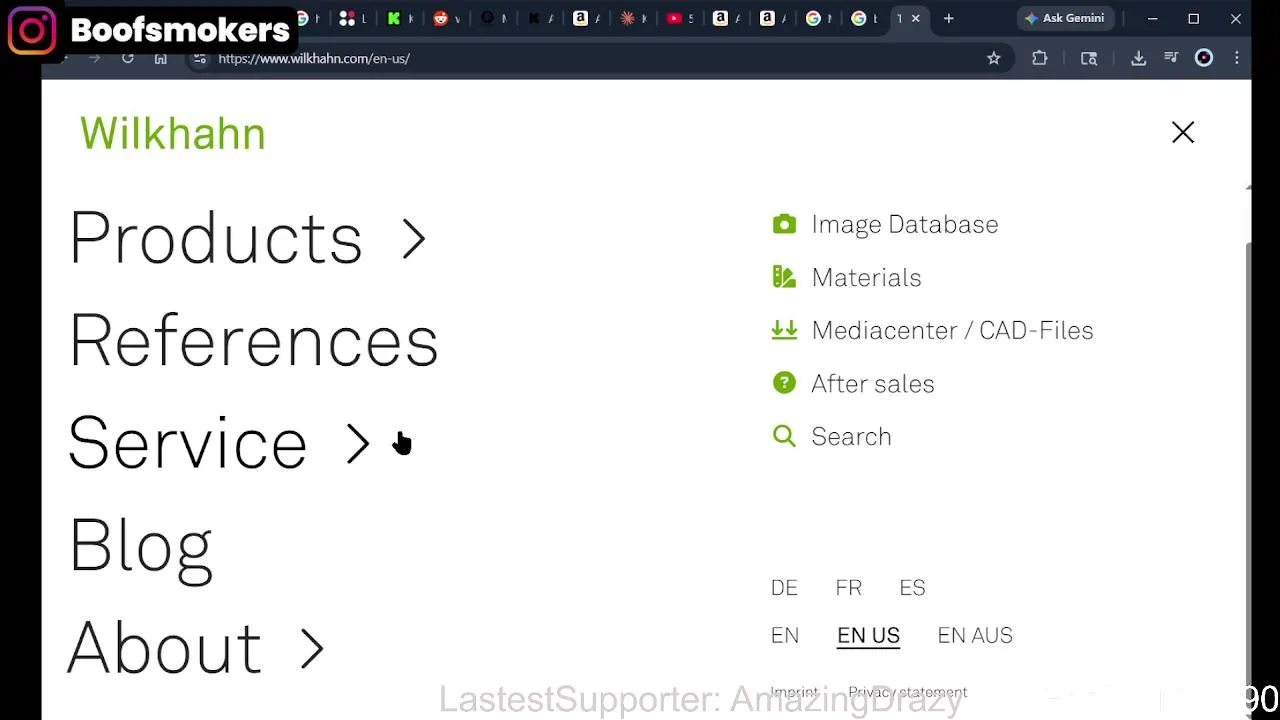This screenshot has width=1280, height=720.
Task: Expand the Service submenu arrow
Action: [x=357, y=444]
